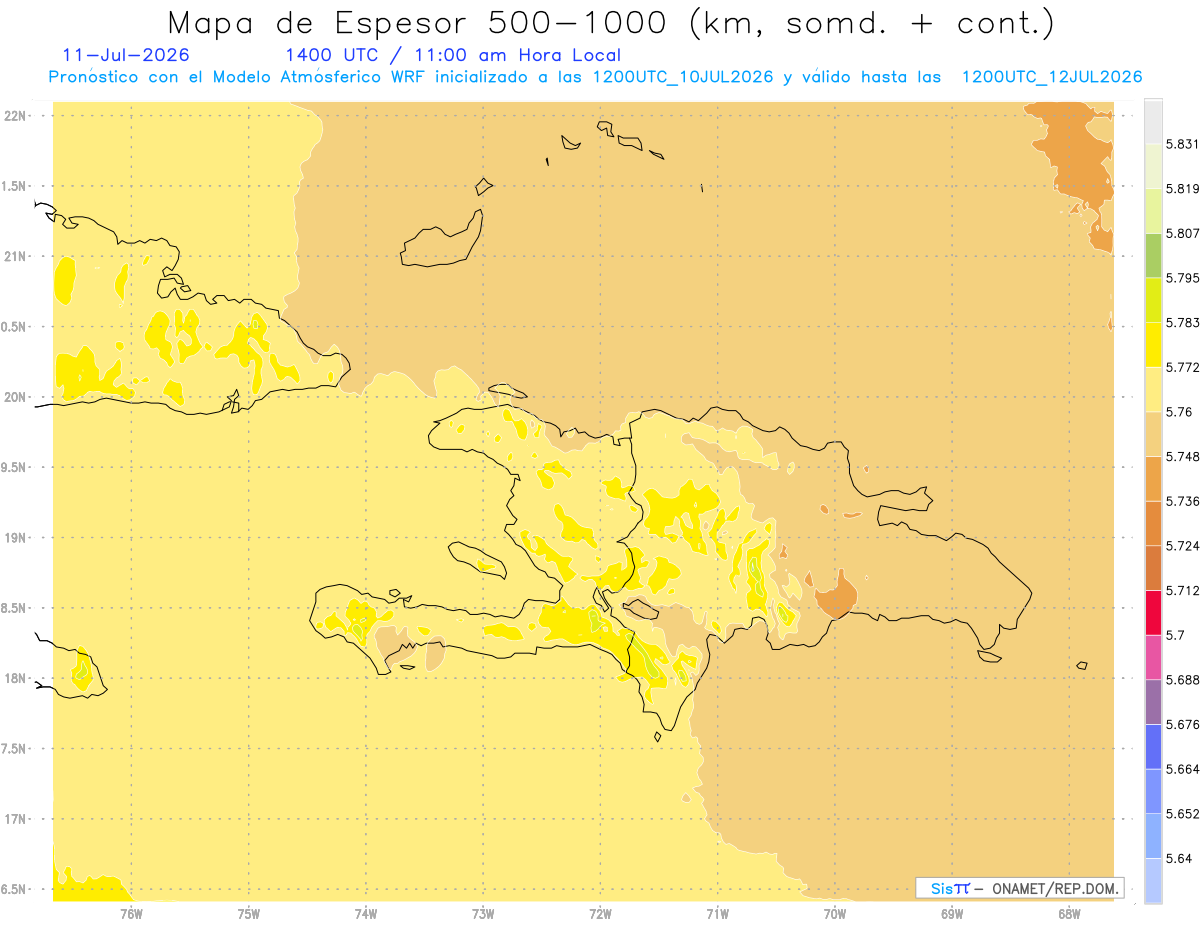This screenshot has height=927, width=1200.
Task: Click the legend value '5.736'
Action: [x=1182, y=501]
